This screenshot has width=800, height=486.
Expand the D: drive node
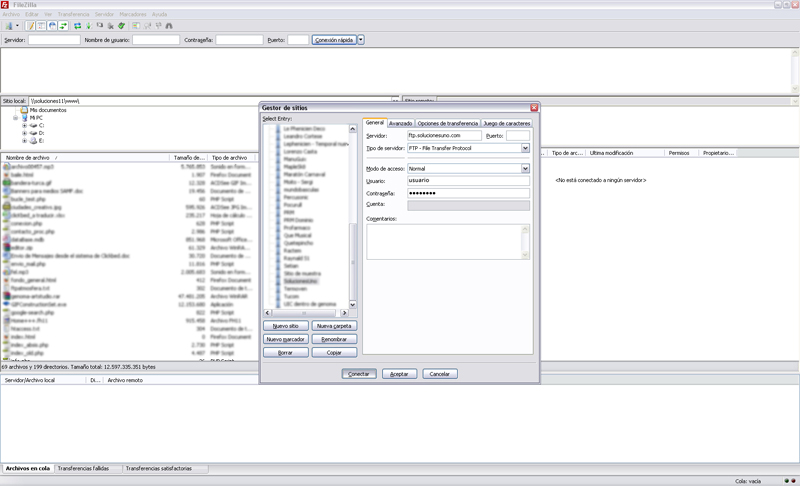click(24, 133)
